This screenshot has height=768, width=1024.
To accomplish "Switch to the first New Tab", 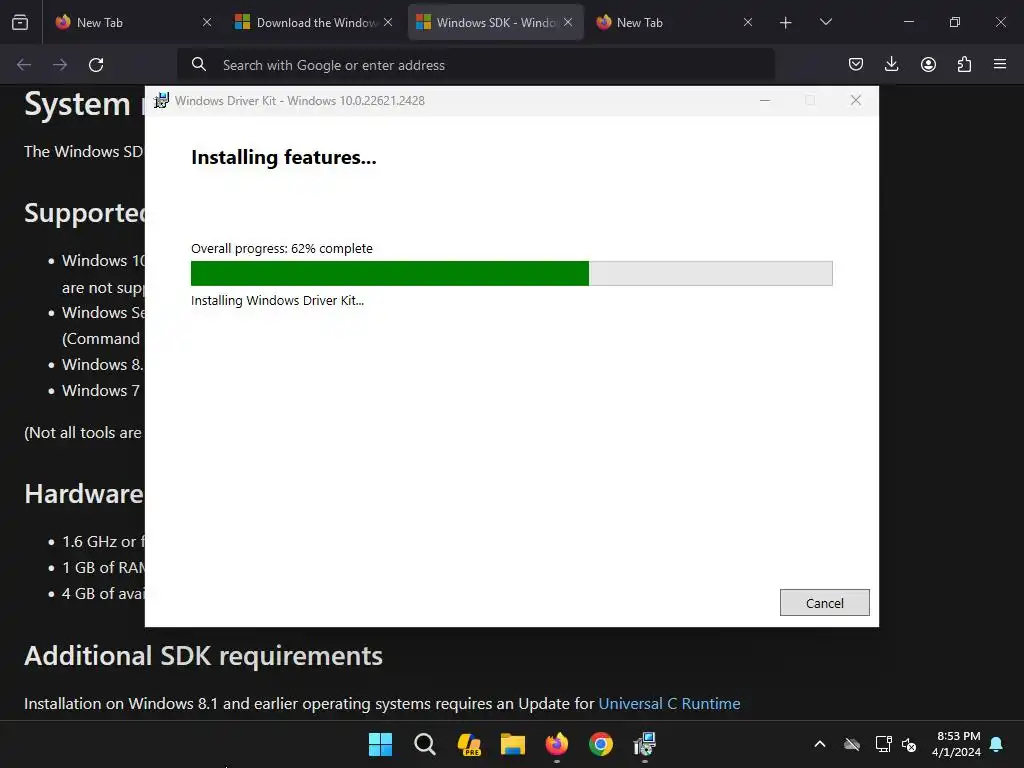I will pyautogui.click(x=133, y=22).
